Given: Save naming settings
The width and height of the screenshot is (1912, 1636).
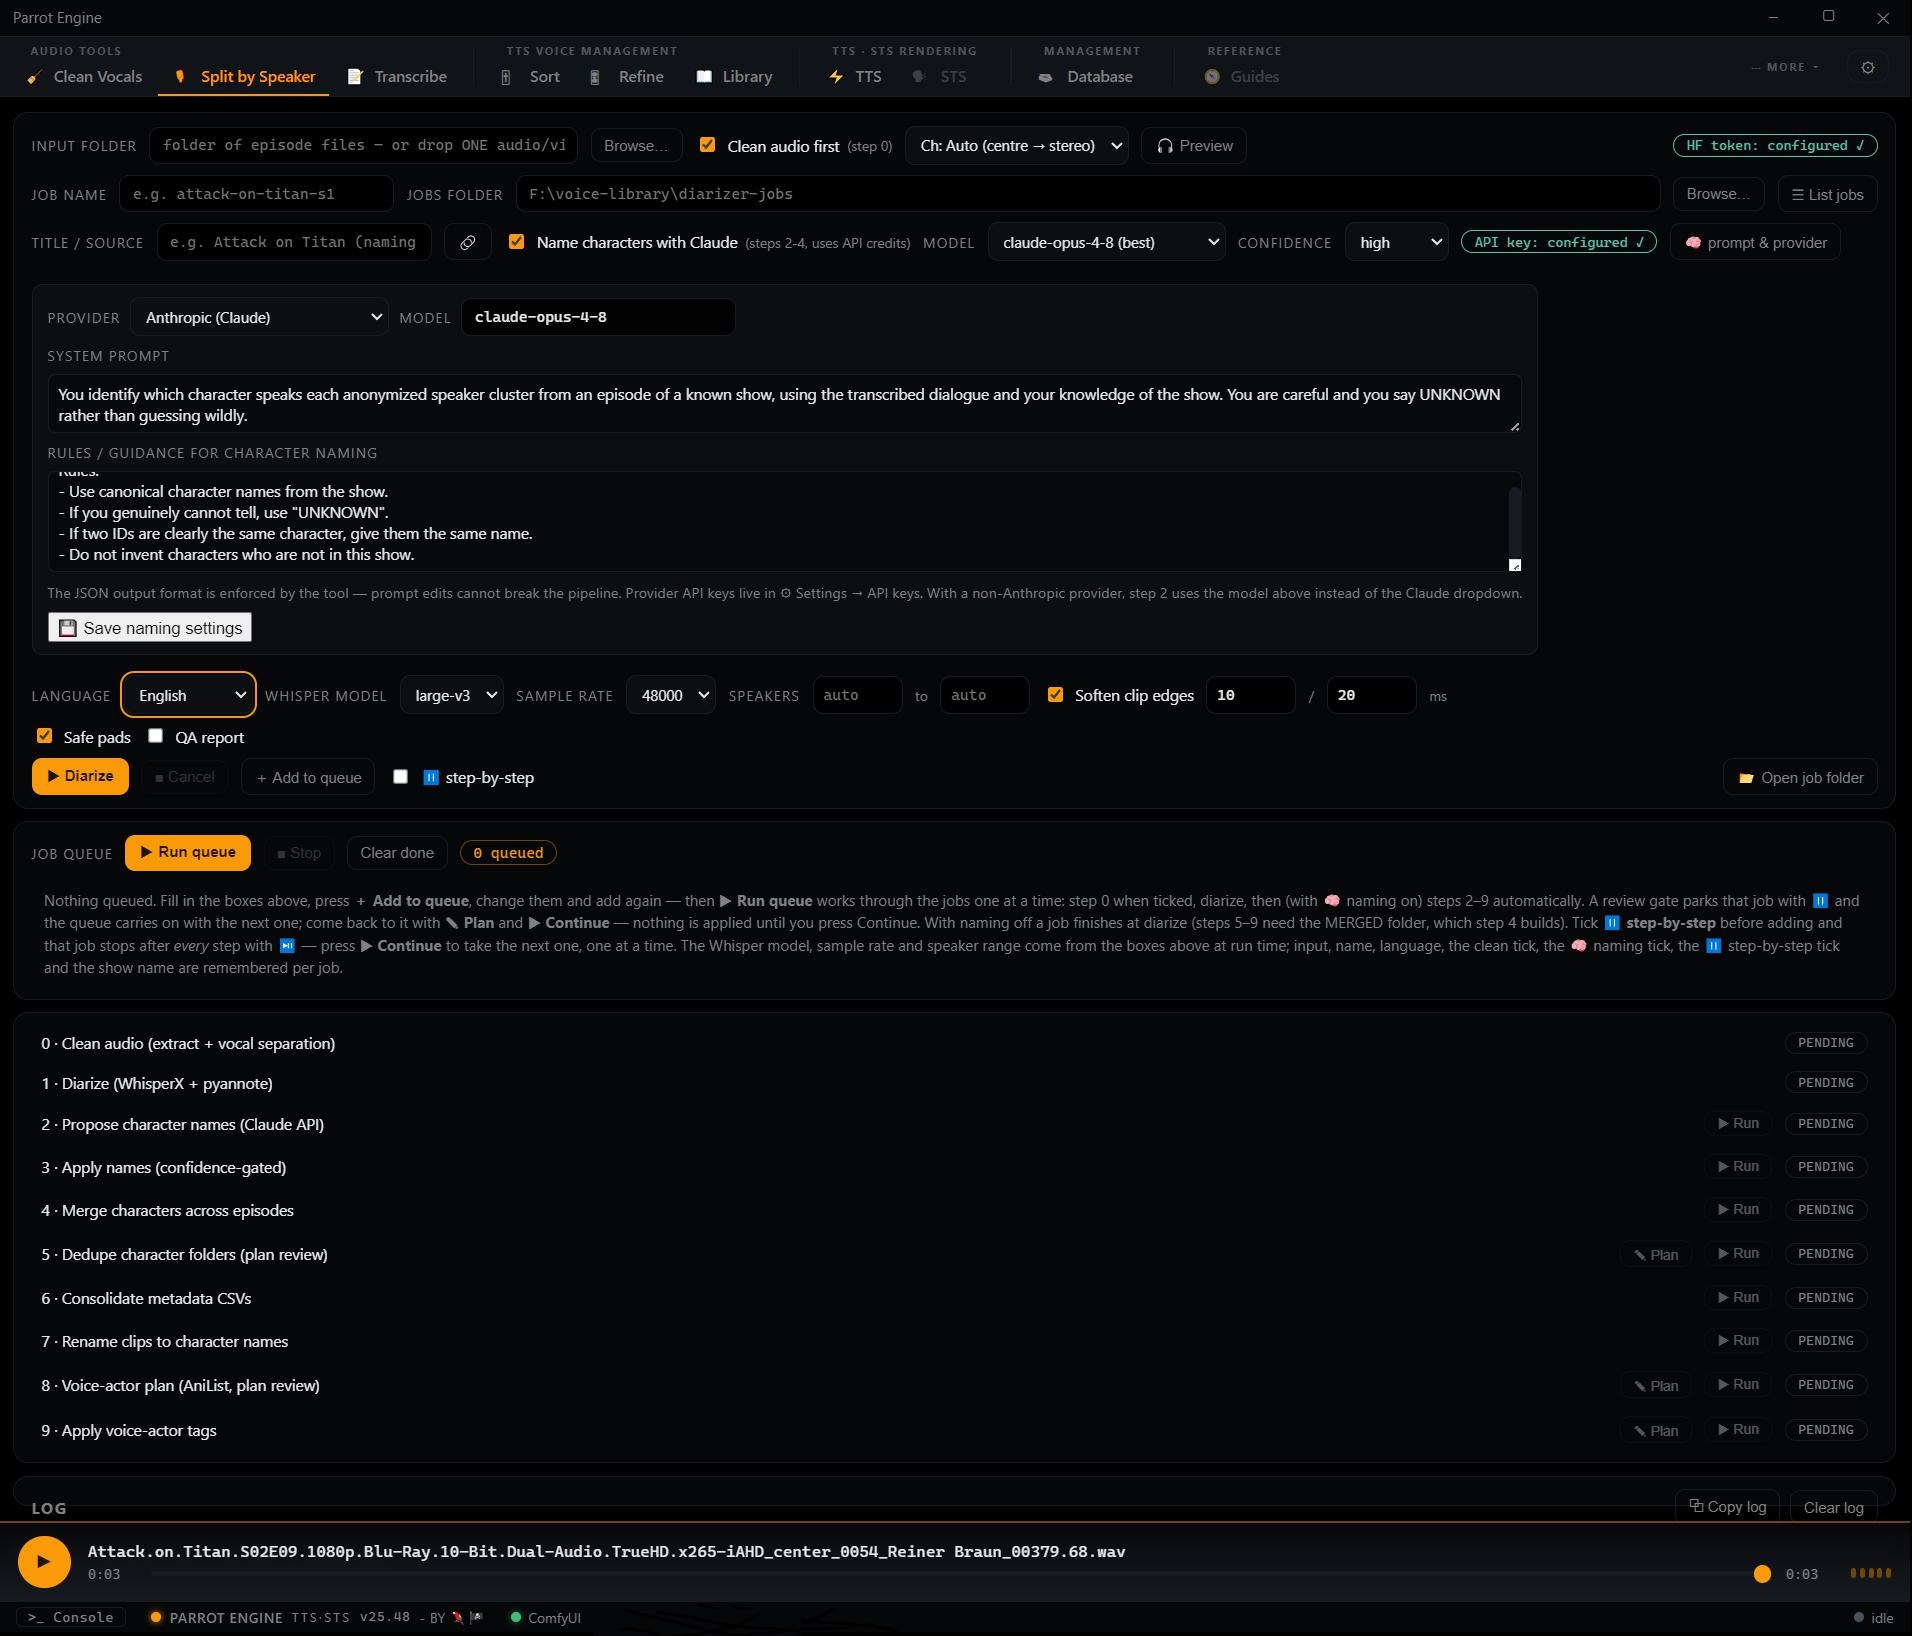Looking at the screenshot, I should click(x=150, y=628).
